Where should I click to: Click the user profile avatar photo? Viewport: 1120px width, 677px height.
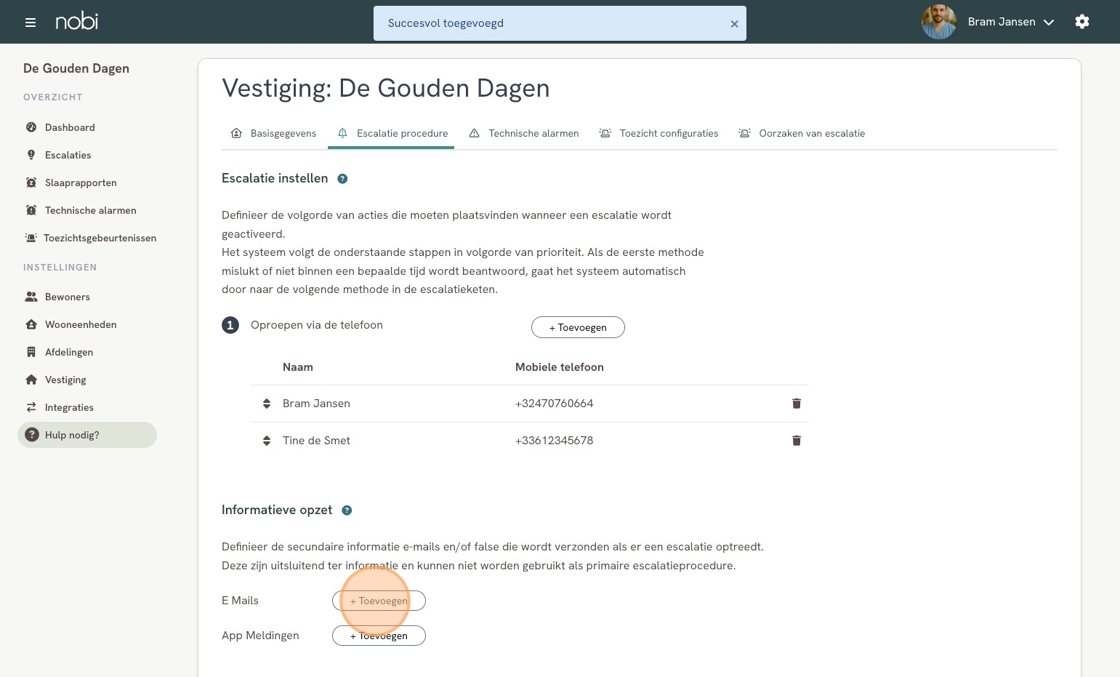pos(938,22)
